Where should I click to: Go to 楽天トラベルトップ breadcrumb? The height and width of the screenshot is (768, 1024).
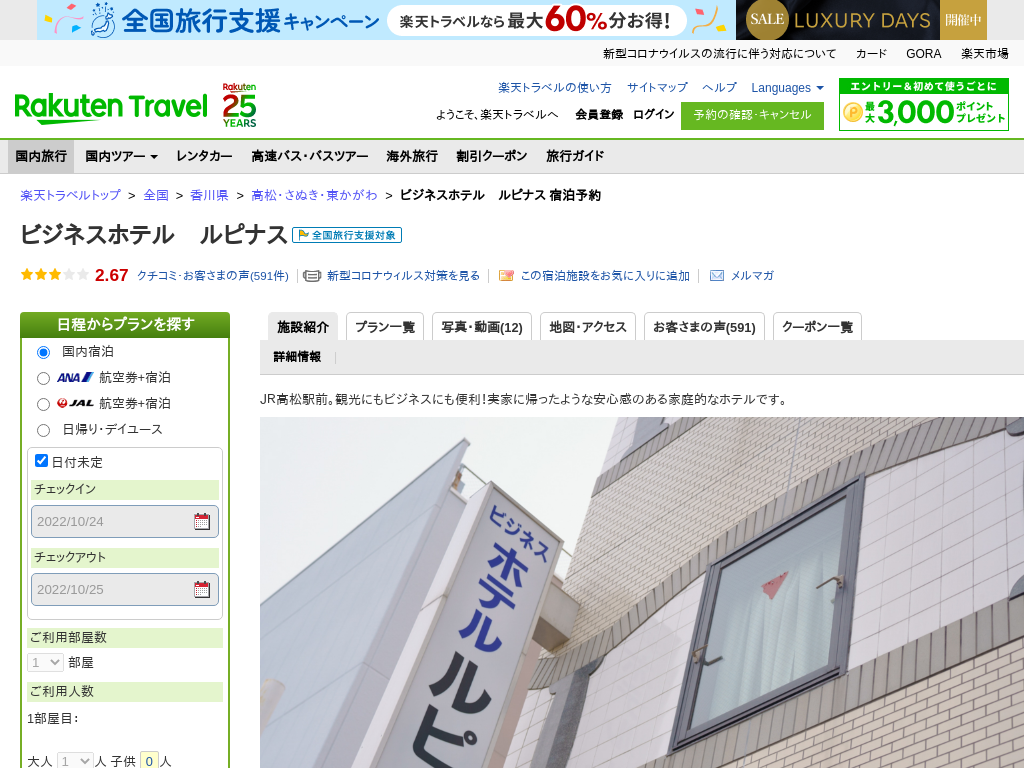(71, 195)
